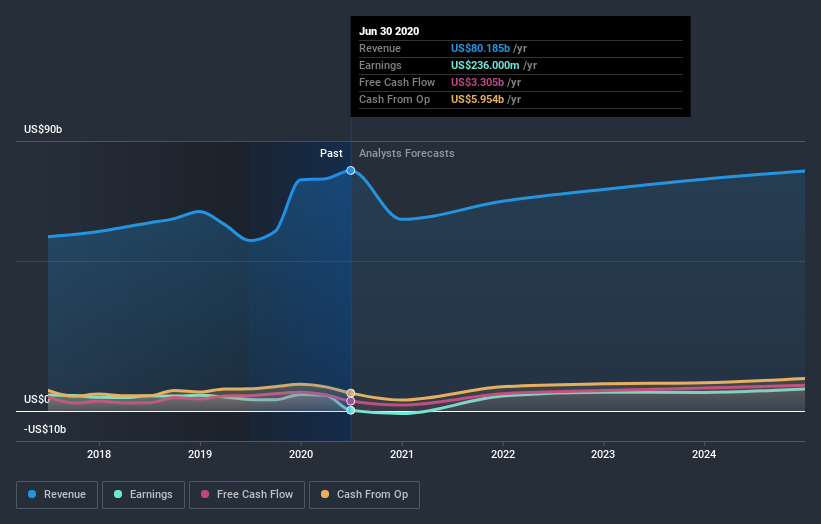Viewport: 821px width, 524px height.
Task: Click the 2020 x-axis label
Action: 301,454
